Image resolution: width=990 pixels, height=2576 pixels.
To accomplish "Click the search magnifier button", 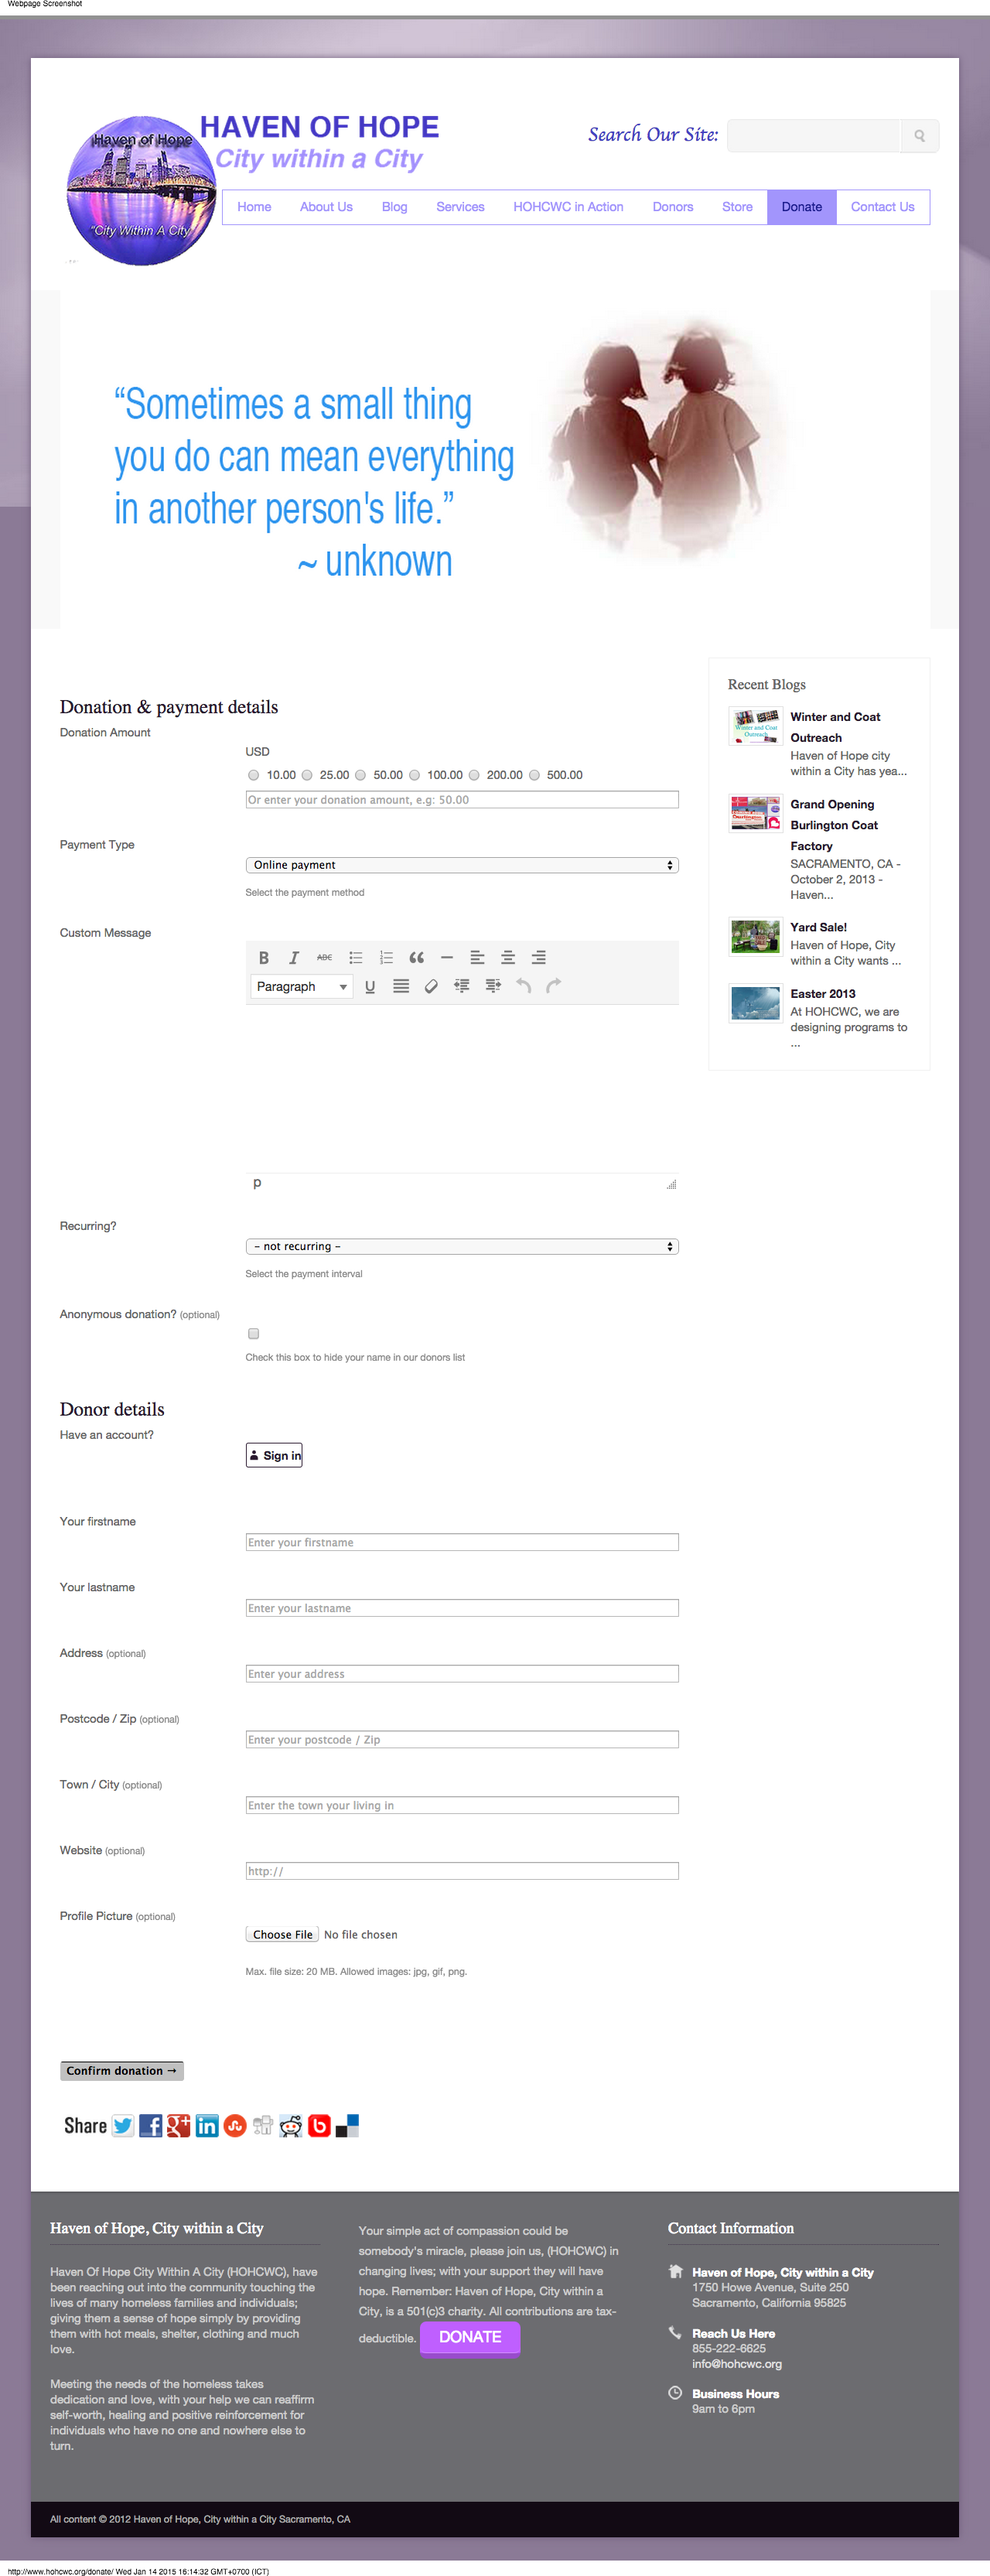I will [x=920, y=136].
